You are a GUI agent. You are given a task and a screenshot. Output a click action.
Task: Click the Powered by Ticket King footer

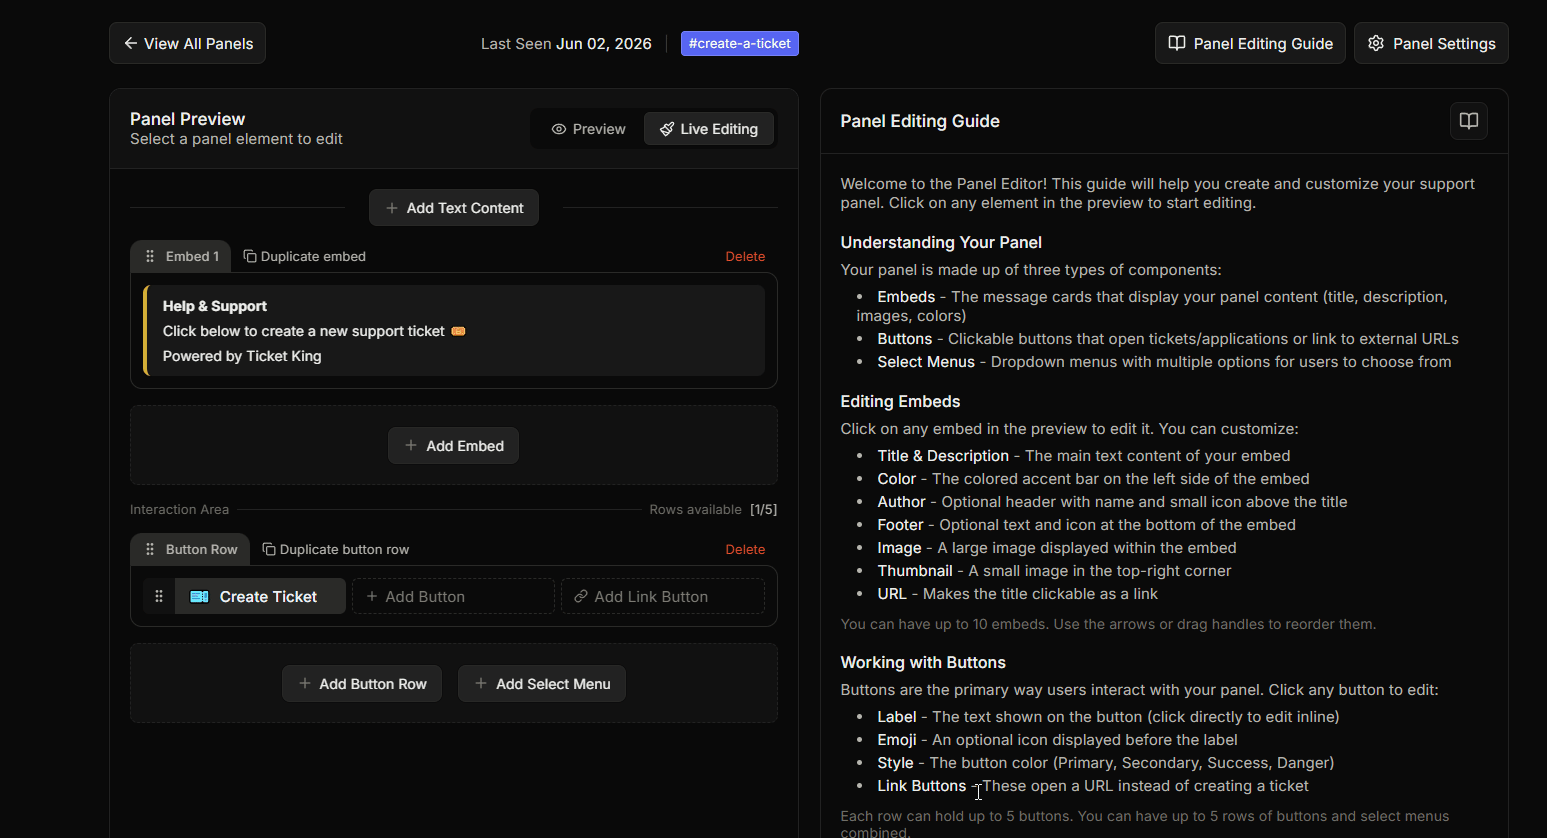click(x=242, y=356)
